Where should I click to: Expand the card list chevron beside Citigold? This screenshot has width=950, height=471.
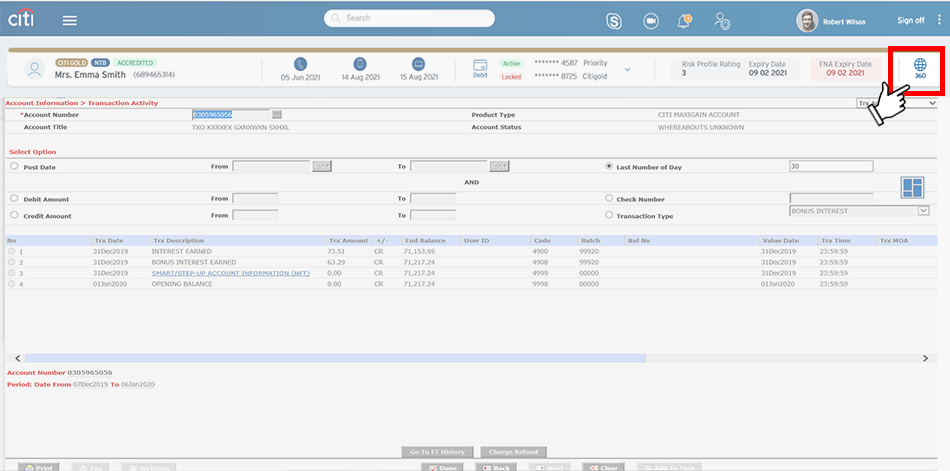[627, 69]
